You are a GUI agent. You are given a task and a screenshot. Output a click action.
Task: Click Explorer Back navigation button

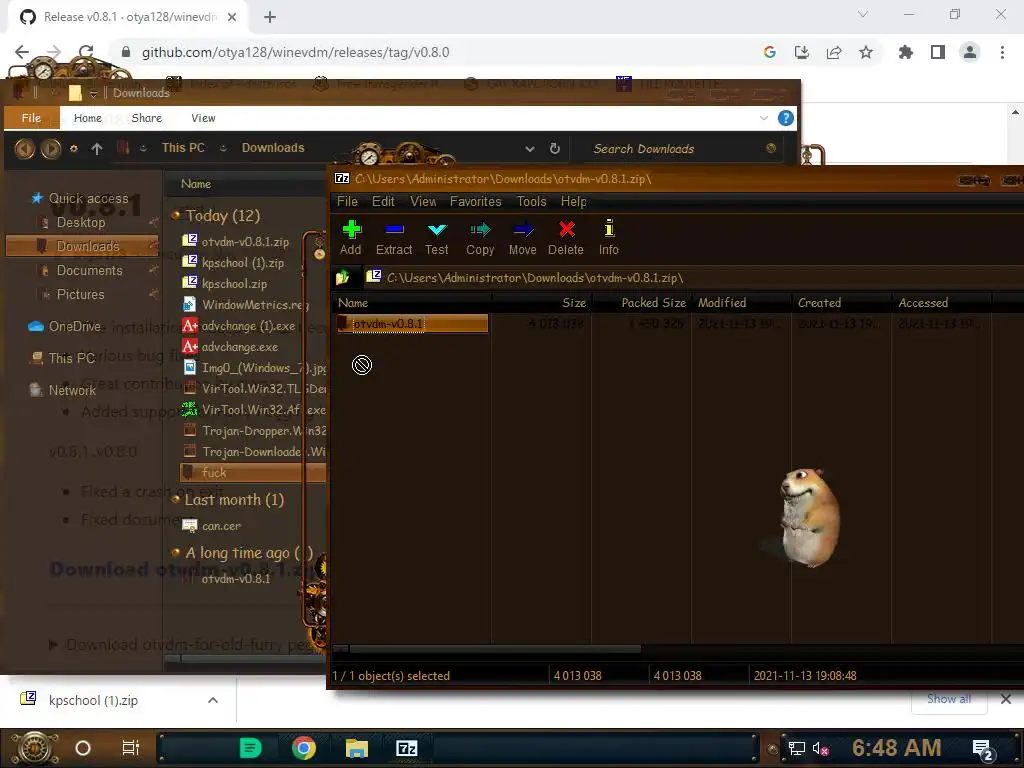(25, 149)
